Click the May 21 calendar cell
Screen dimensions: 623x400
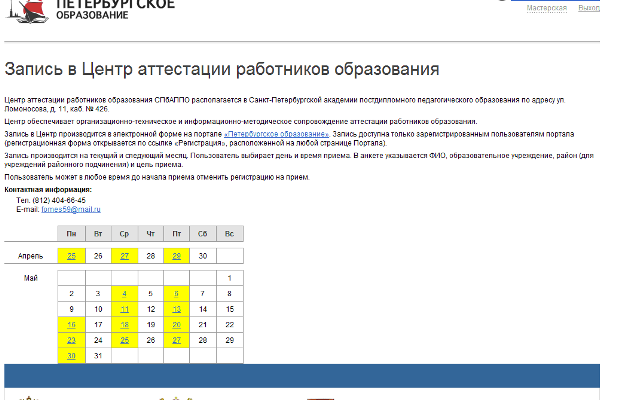click(203, 325)
